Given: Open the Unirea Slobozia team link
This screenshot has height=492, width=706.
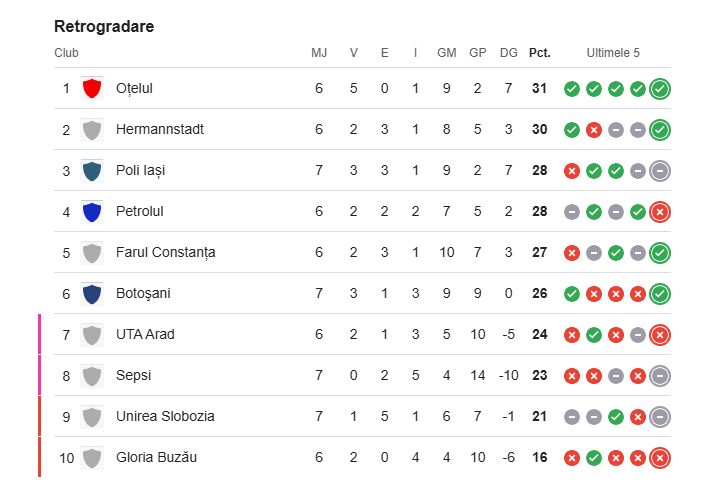Looking at the screenshot, I should [x=165, y=417].
